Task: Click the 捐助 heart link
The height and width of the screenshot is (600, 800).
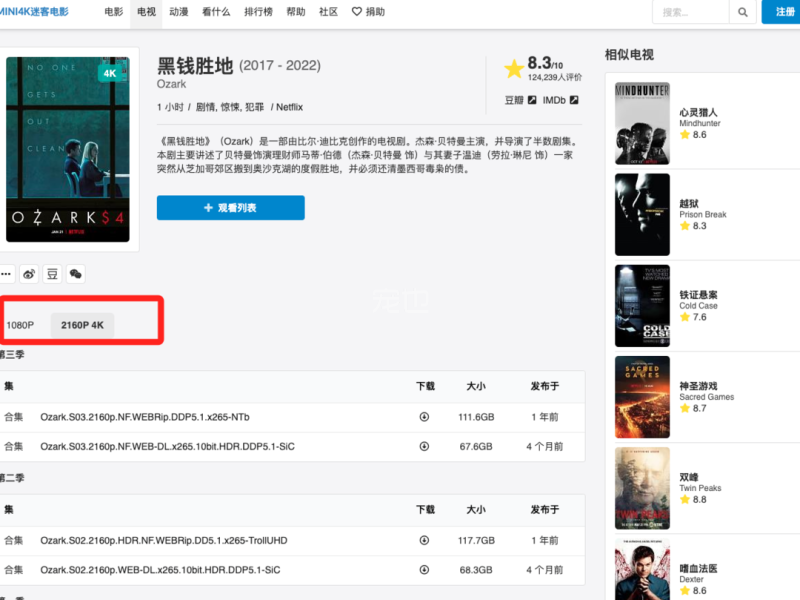Action: coord(368,13)
